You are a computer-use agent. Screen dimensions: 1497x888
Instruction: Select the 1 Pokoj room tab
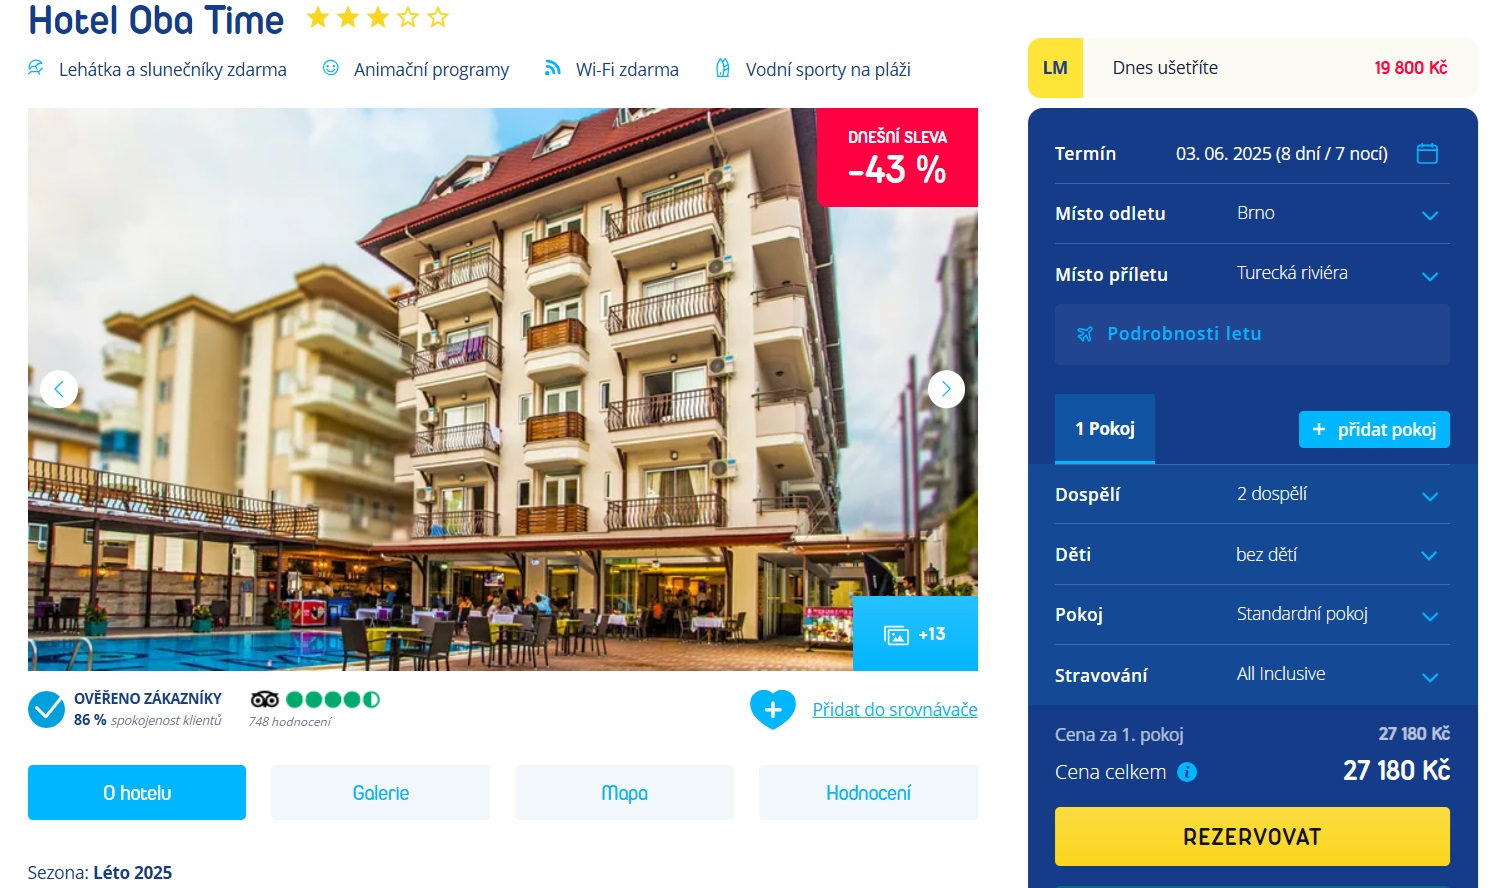pos(1105,429)
